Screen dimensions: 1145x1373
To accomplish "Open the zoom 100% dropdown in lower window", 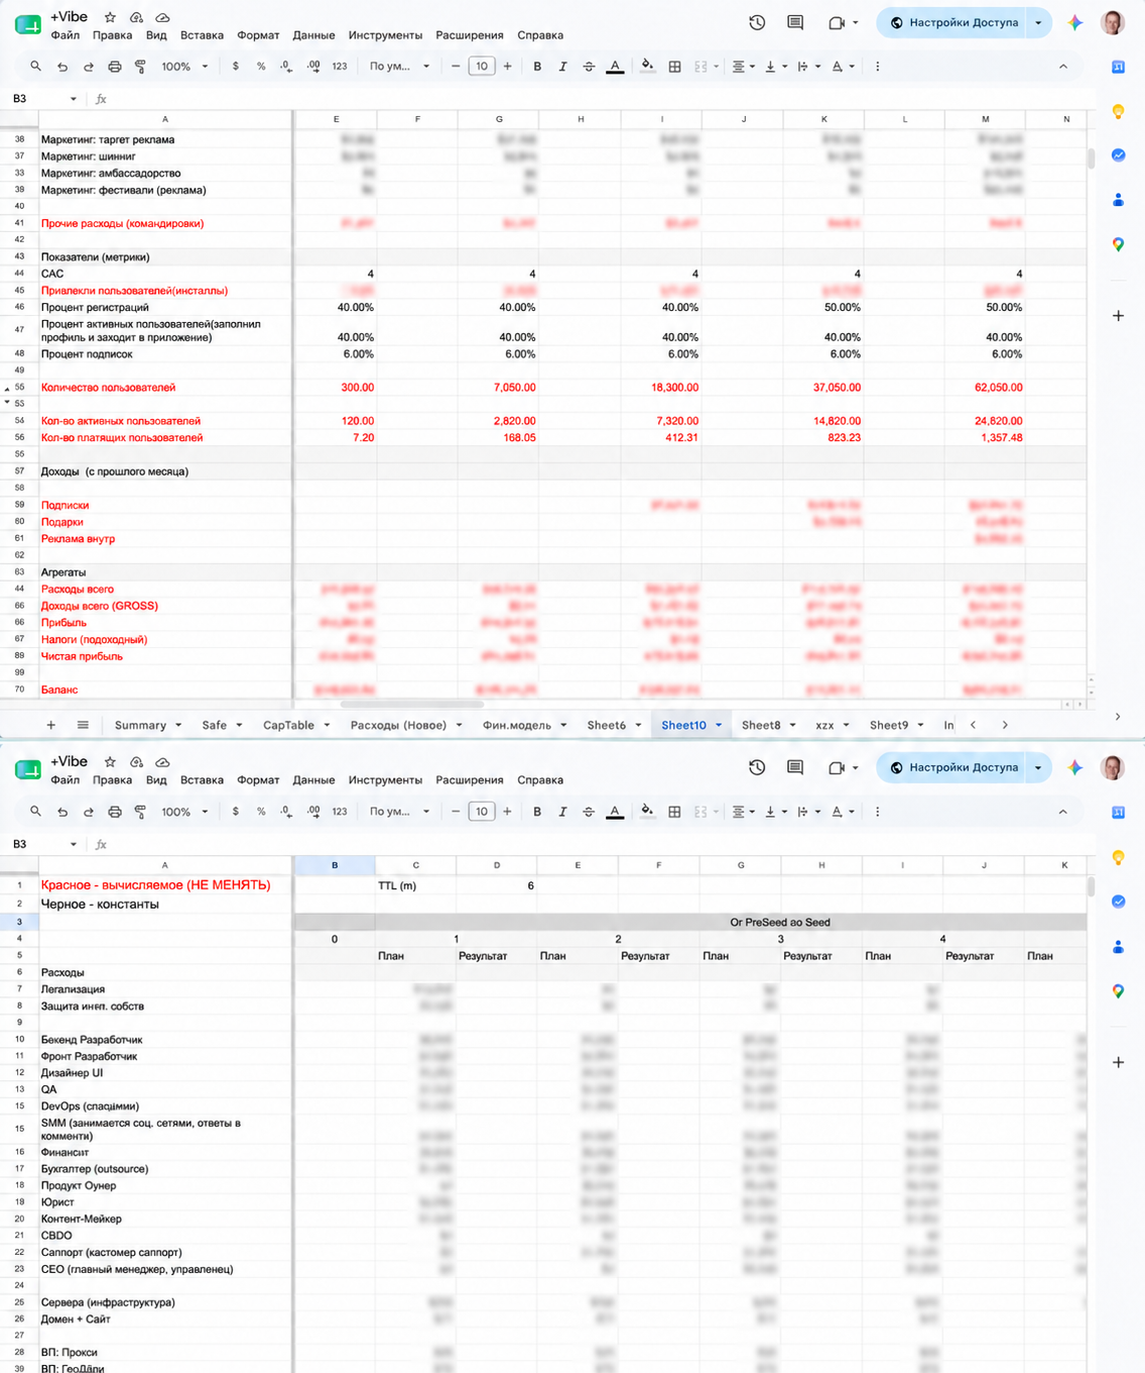I will [185, 812].
